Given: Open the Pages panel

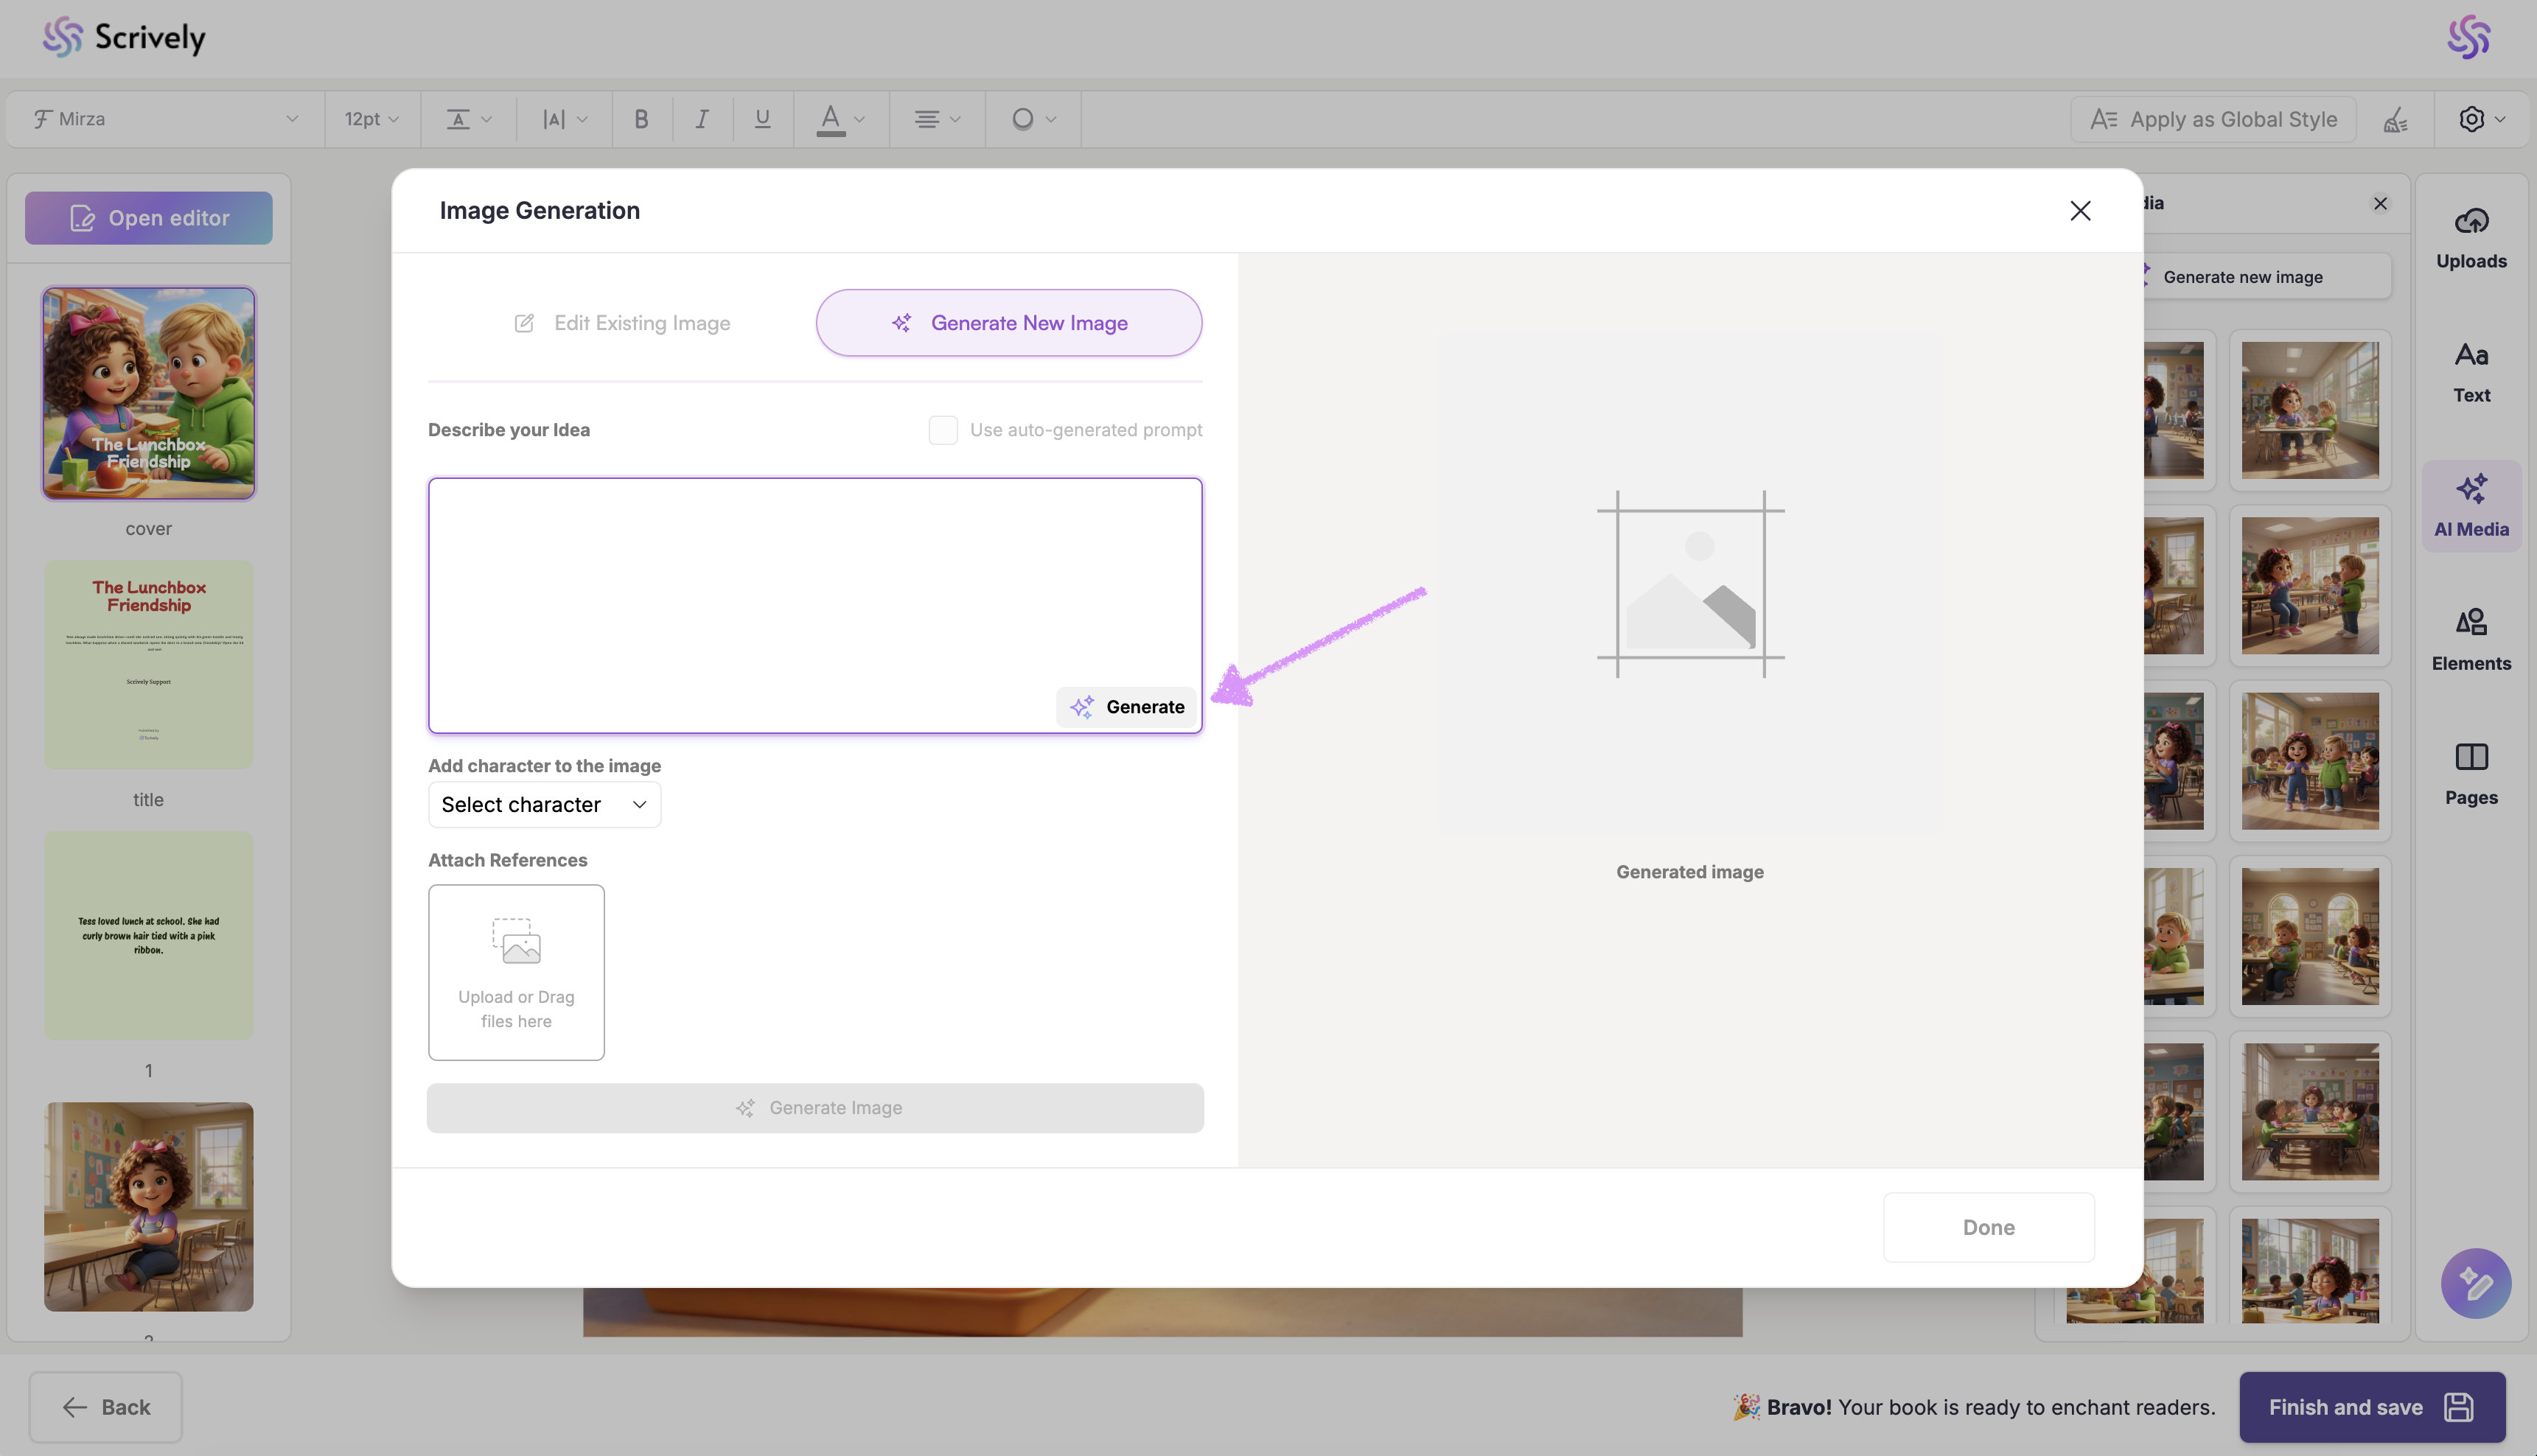Looking at the screenshot, I should [x=2470, y=774].
